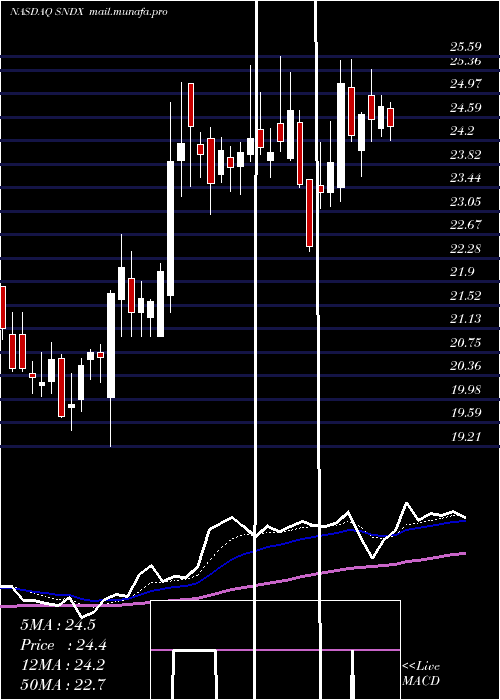Viewport: 500px width, 700px height.
Task: Click the 20.75 price axis label
Action: [x=465, y=342]
